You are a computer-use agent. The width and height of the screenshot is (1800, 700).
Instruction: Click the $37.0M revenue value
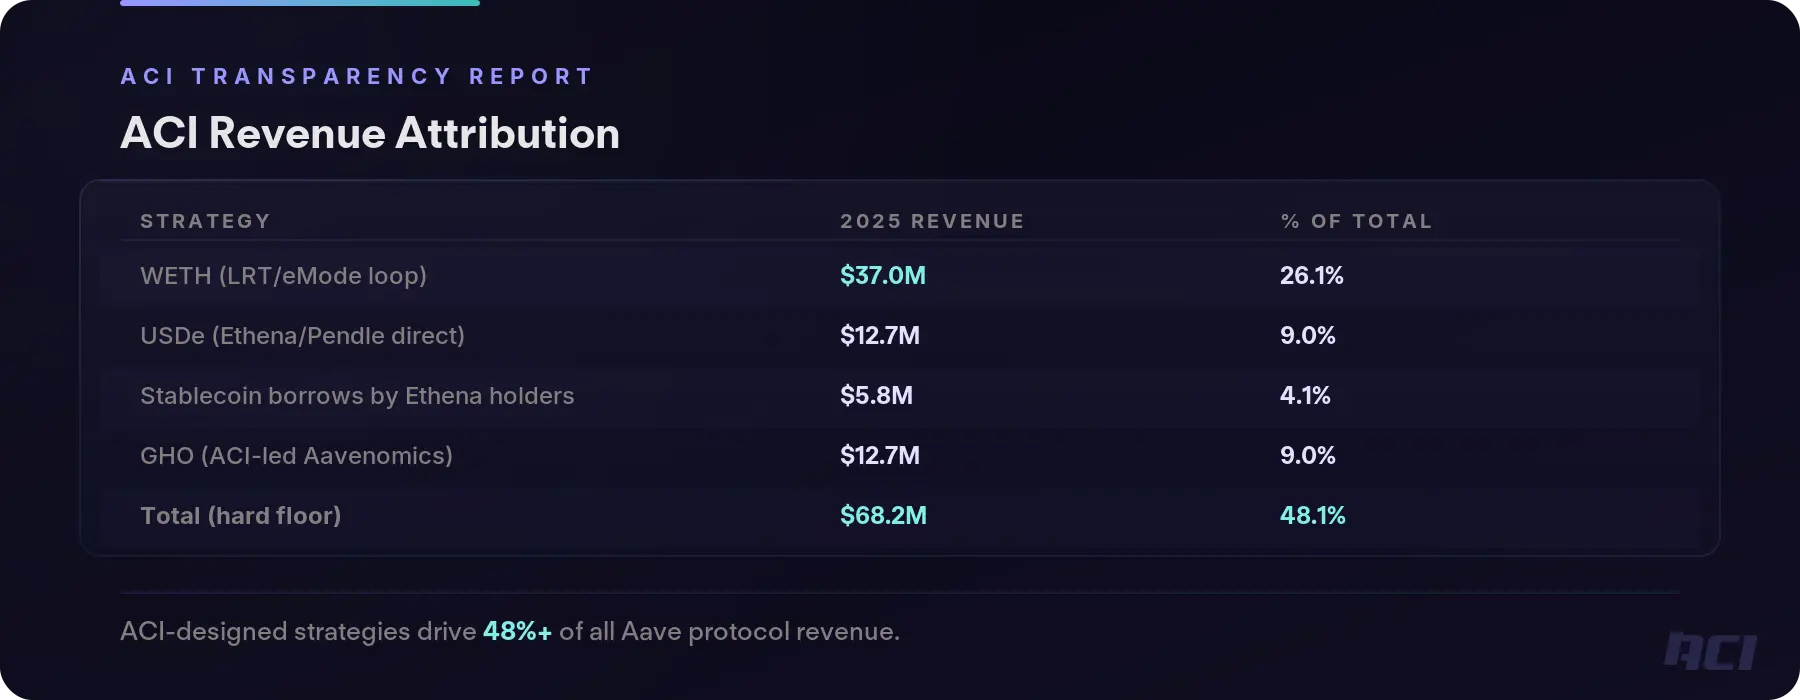[x=883, y=276]
